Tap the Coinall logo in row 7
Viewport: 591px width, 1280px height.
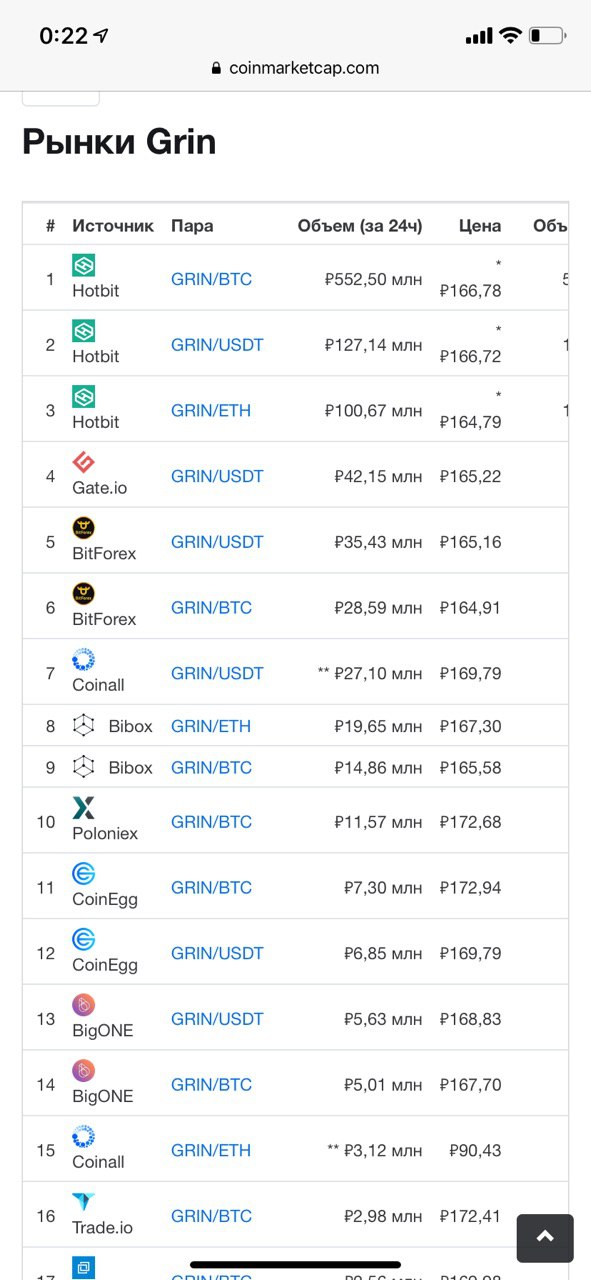84,659
